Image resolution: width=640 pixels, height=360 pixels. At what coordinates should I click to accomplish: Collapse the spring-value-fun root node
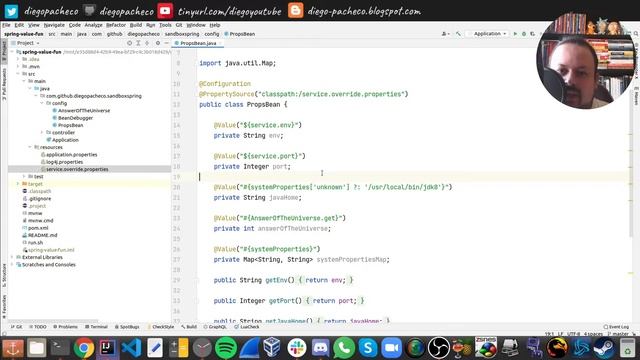tap(12, 52)
